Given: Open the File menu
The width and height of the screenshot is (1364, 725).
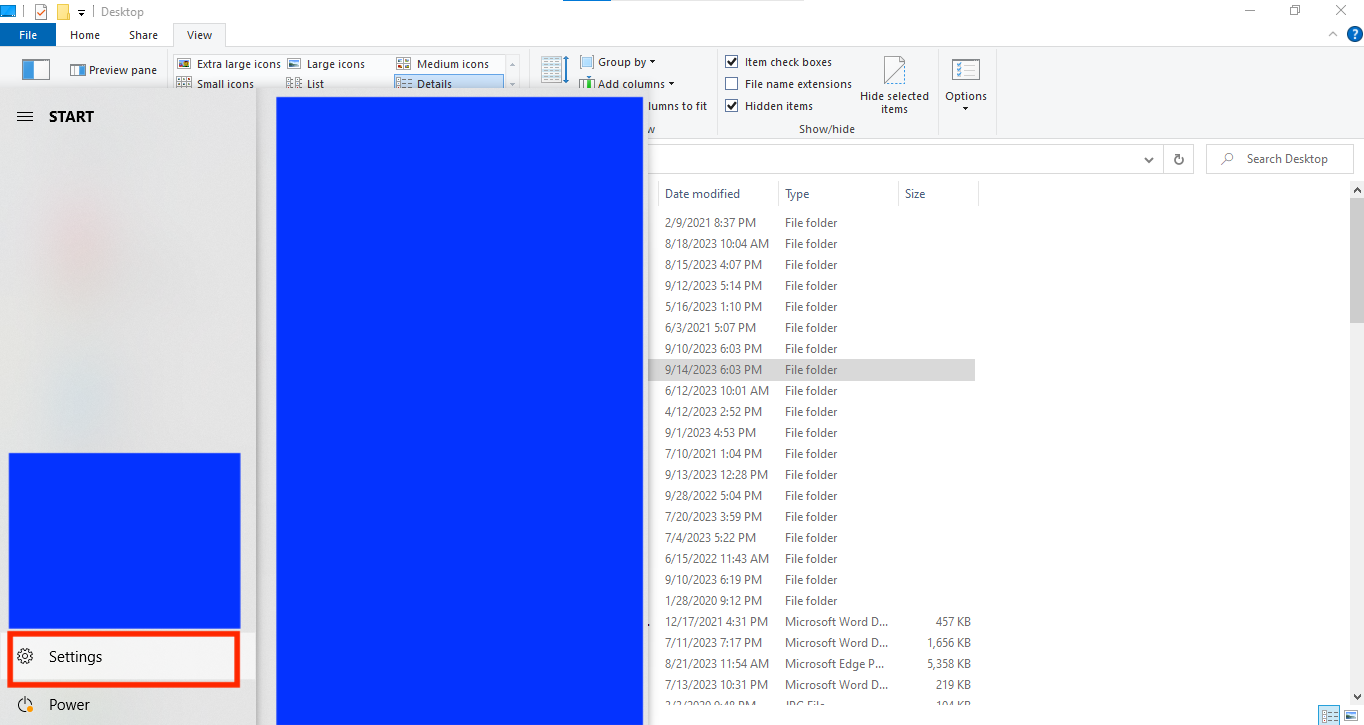Looking at the screenshot, I should 27,33.
